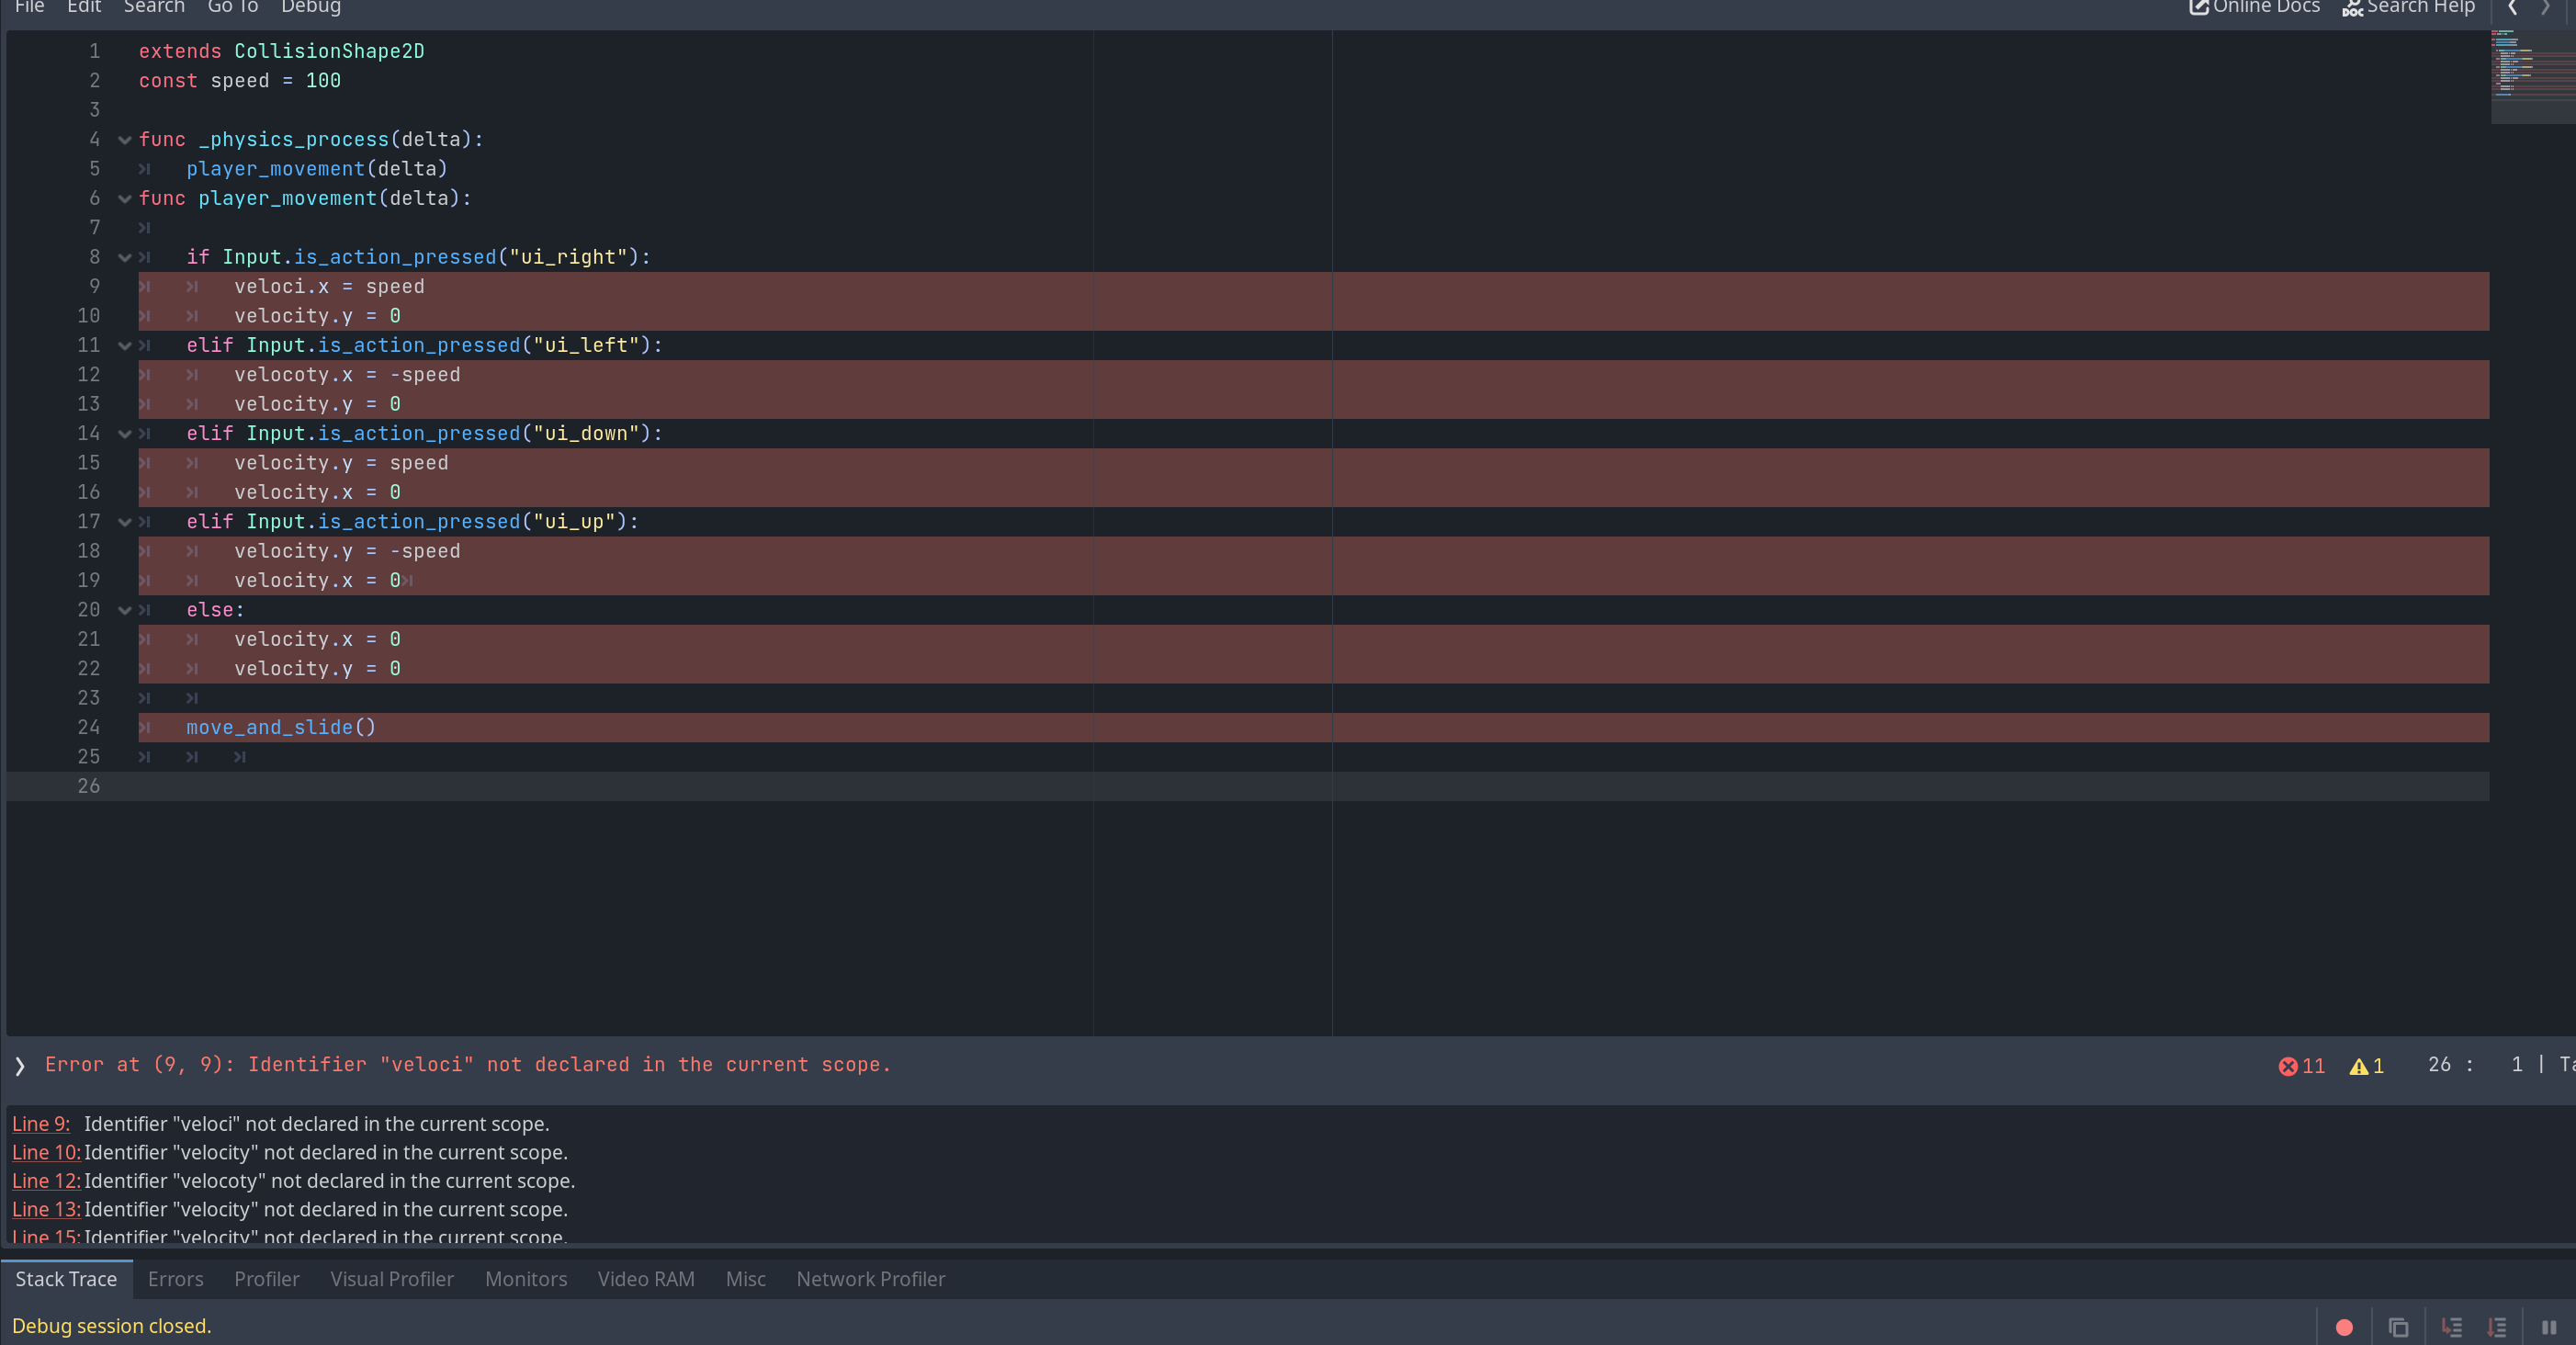Click the Copy Error icon in debugger

click(2398, 1327)
